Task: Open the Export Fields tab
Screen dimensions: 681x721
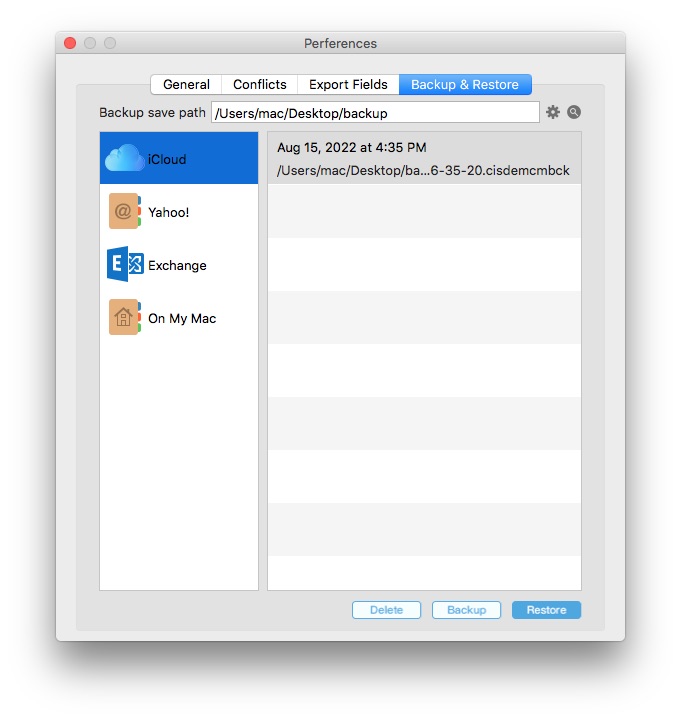Action: coord(348,85)
